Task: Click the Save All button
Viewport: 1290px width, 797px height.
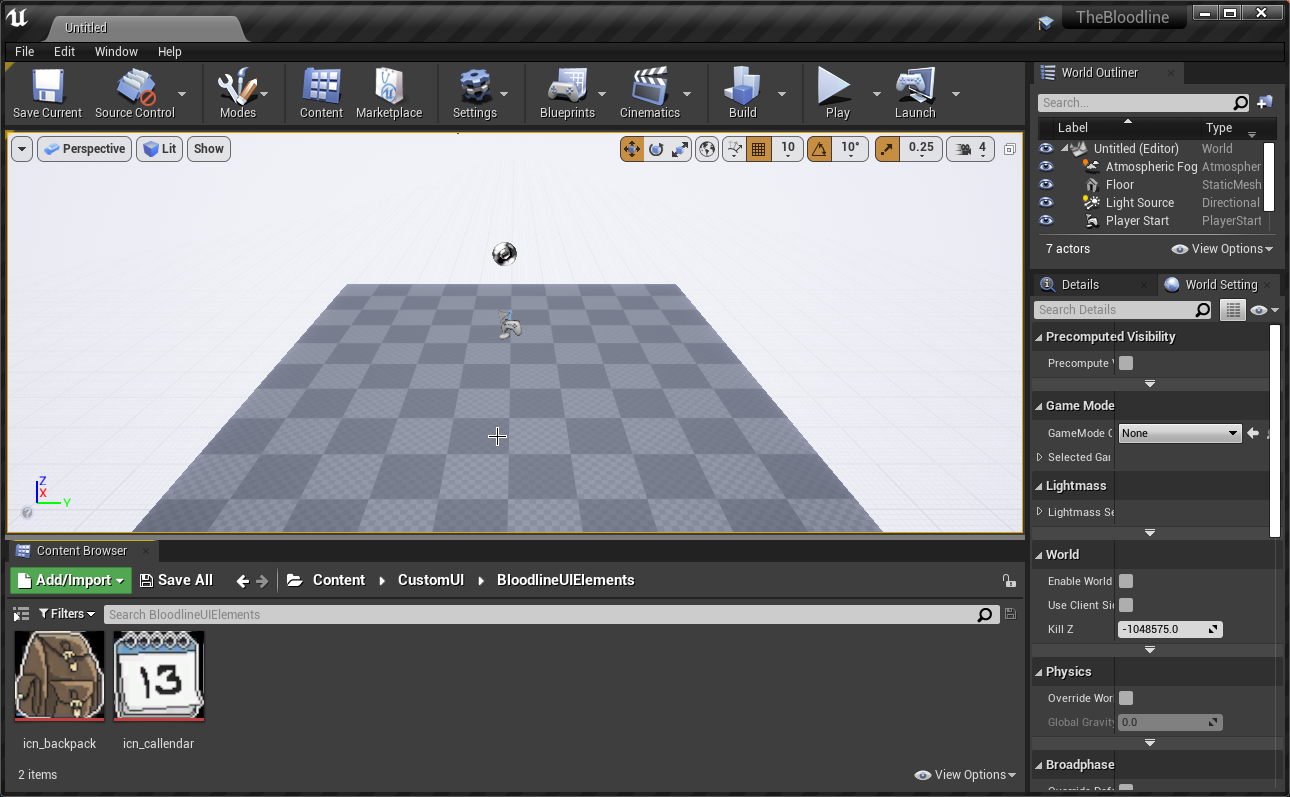Action: 176,580
